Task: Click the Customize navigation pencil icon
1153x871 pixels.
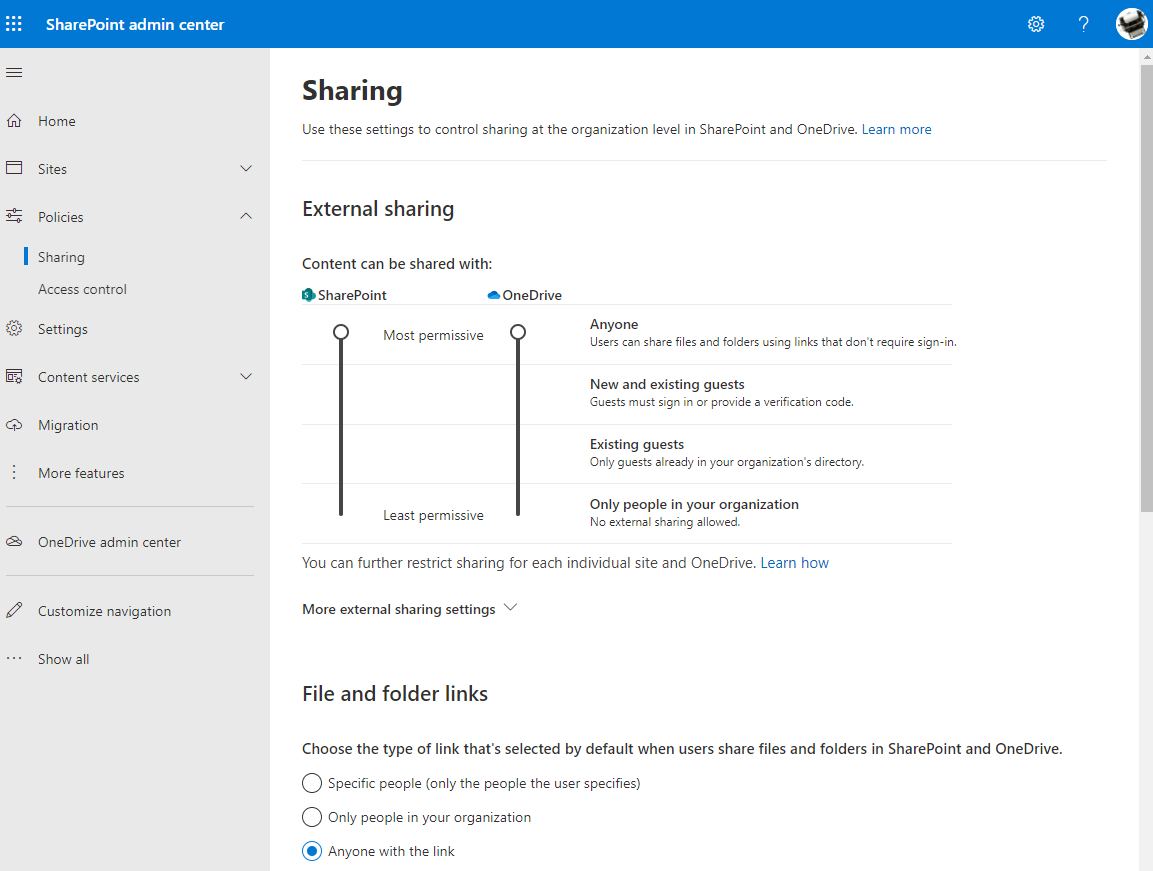Action: 14,611
